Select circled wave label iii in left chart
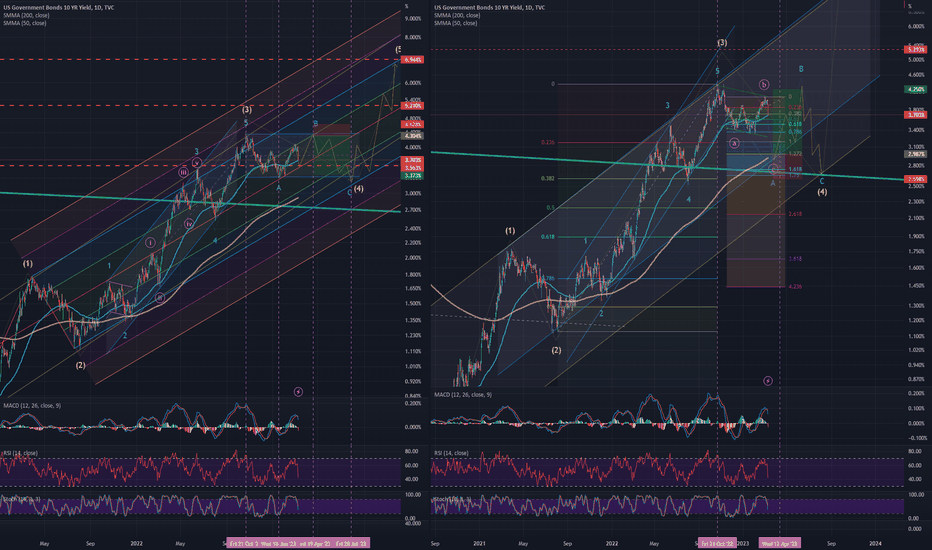Viewport: 932px width, 550px height. click(x=184, y=172)
